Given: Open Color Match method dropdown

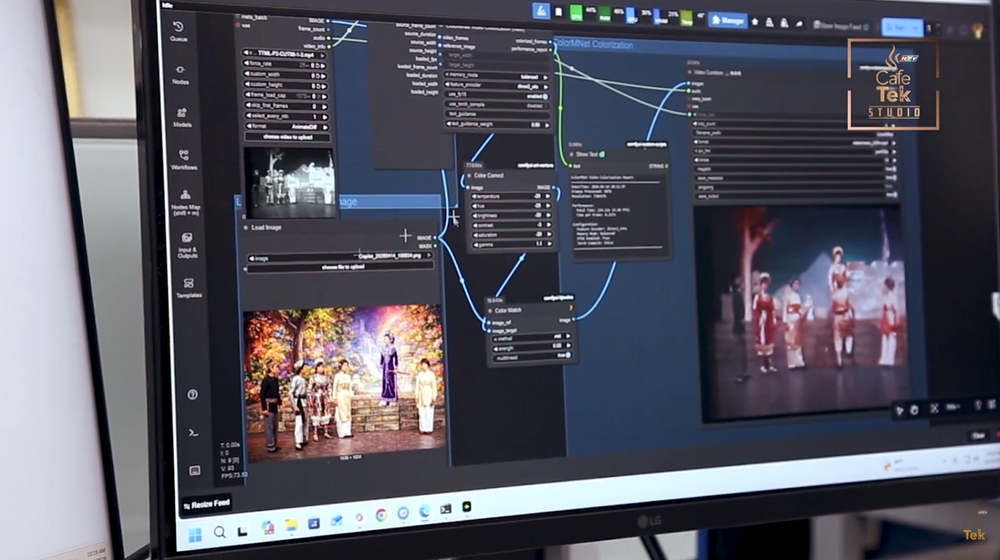Looking at the screenshot, I should click(530, 337).
